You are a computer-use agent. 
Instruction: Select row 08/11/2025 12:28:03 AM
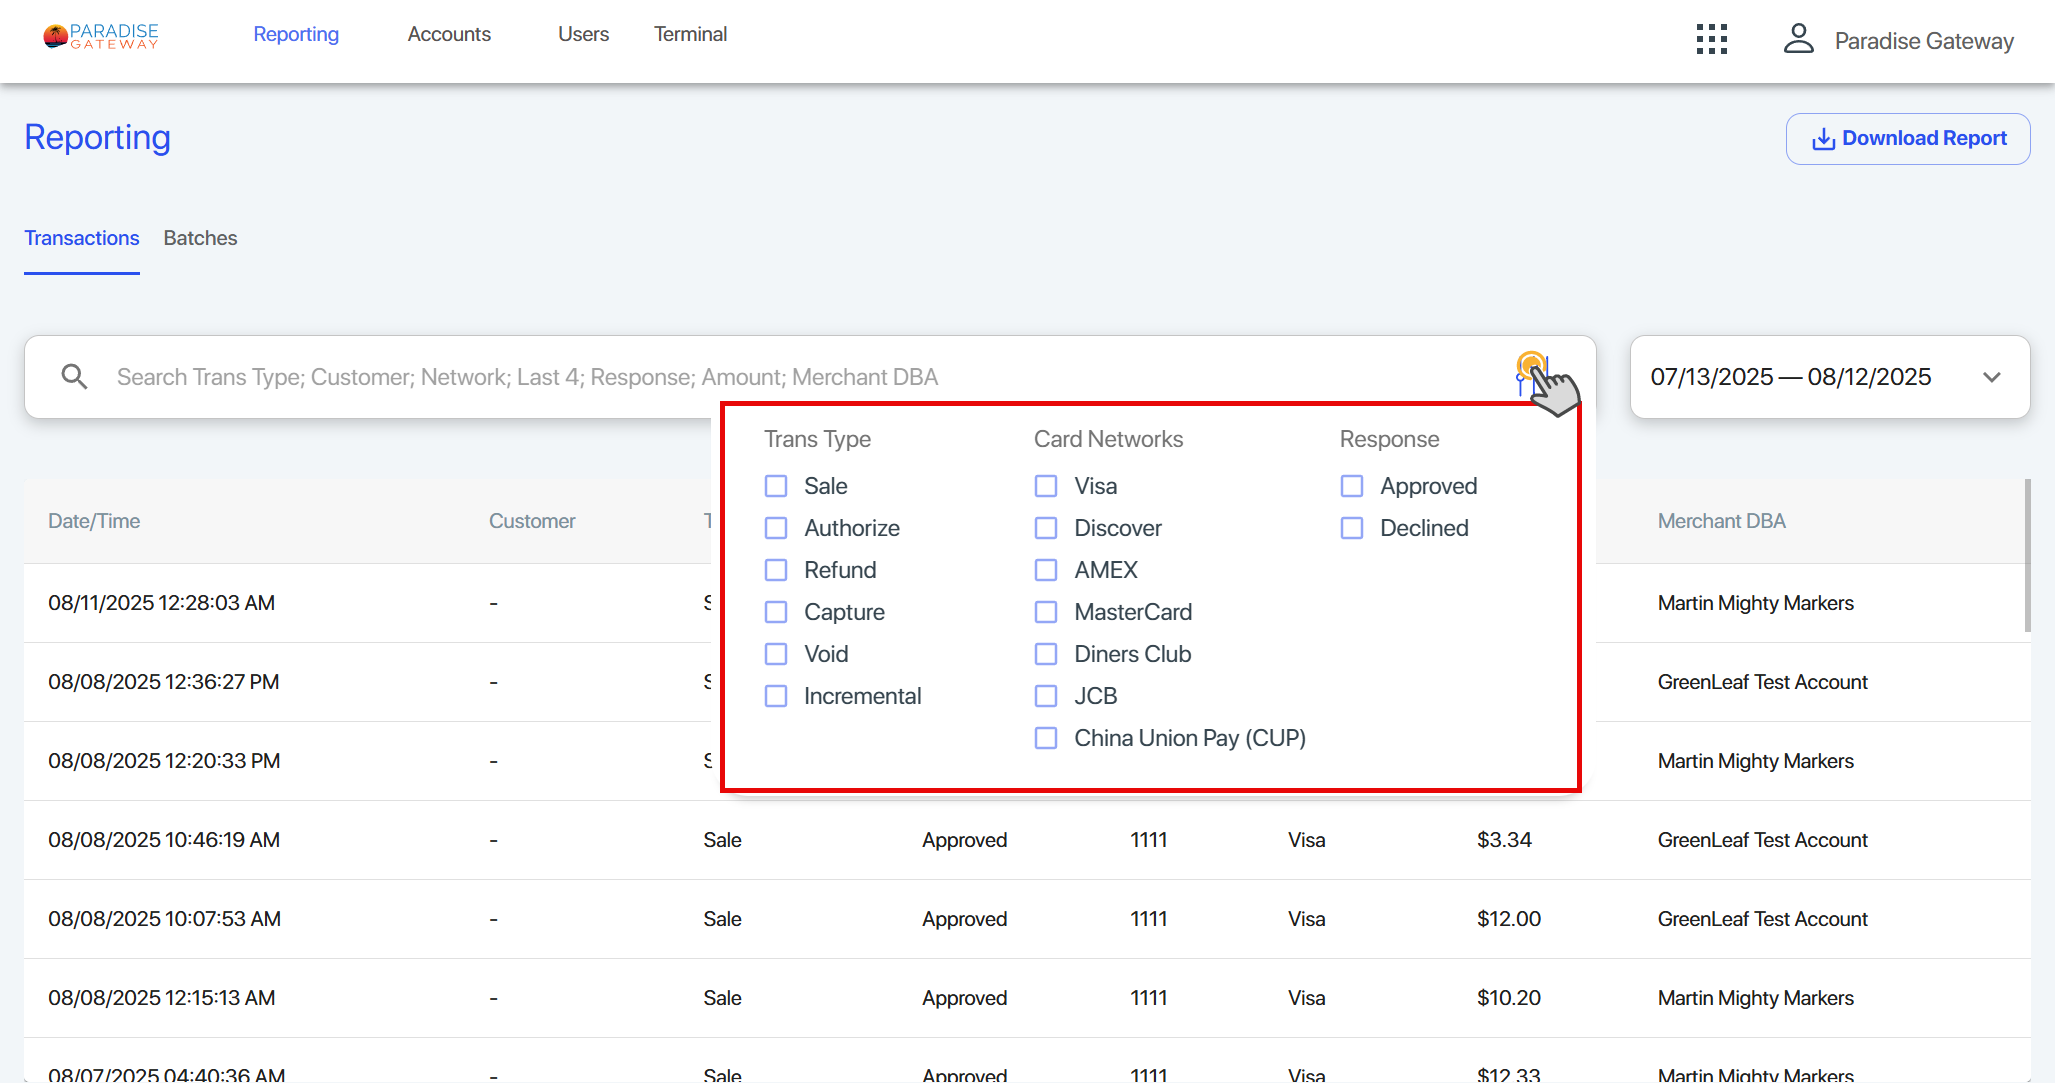(1027, 603)
